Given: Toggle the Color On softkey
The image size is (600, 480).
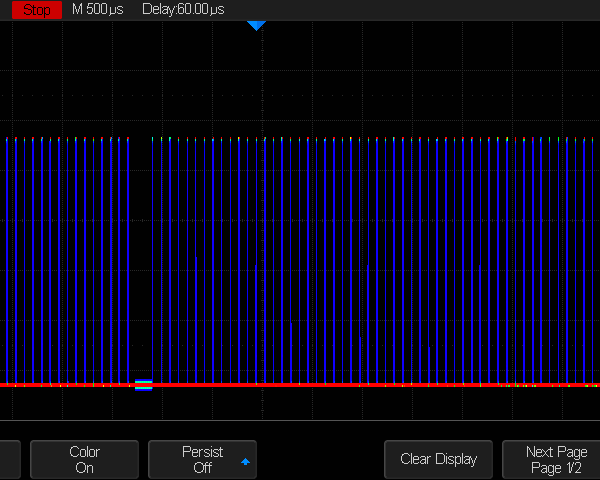Looking at the screenshot, I should tap(84, 460).
